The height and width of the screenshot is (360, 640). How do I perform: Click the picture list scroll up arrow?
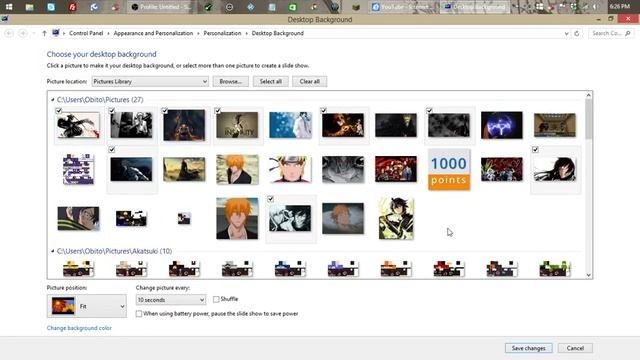[589, 95]
